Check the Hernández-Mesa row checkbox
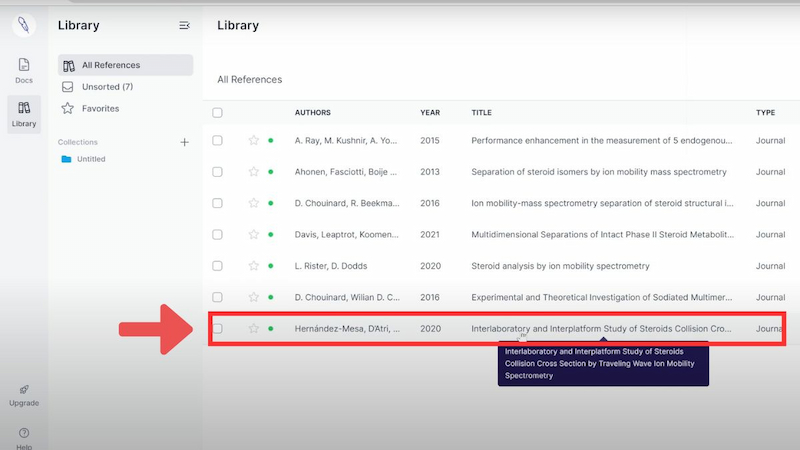 (x=217, y=329)
